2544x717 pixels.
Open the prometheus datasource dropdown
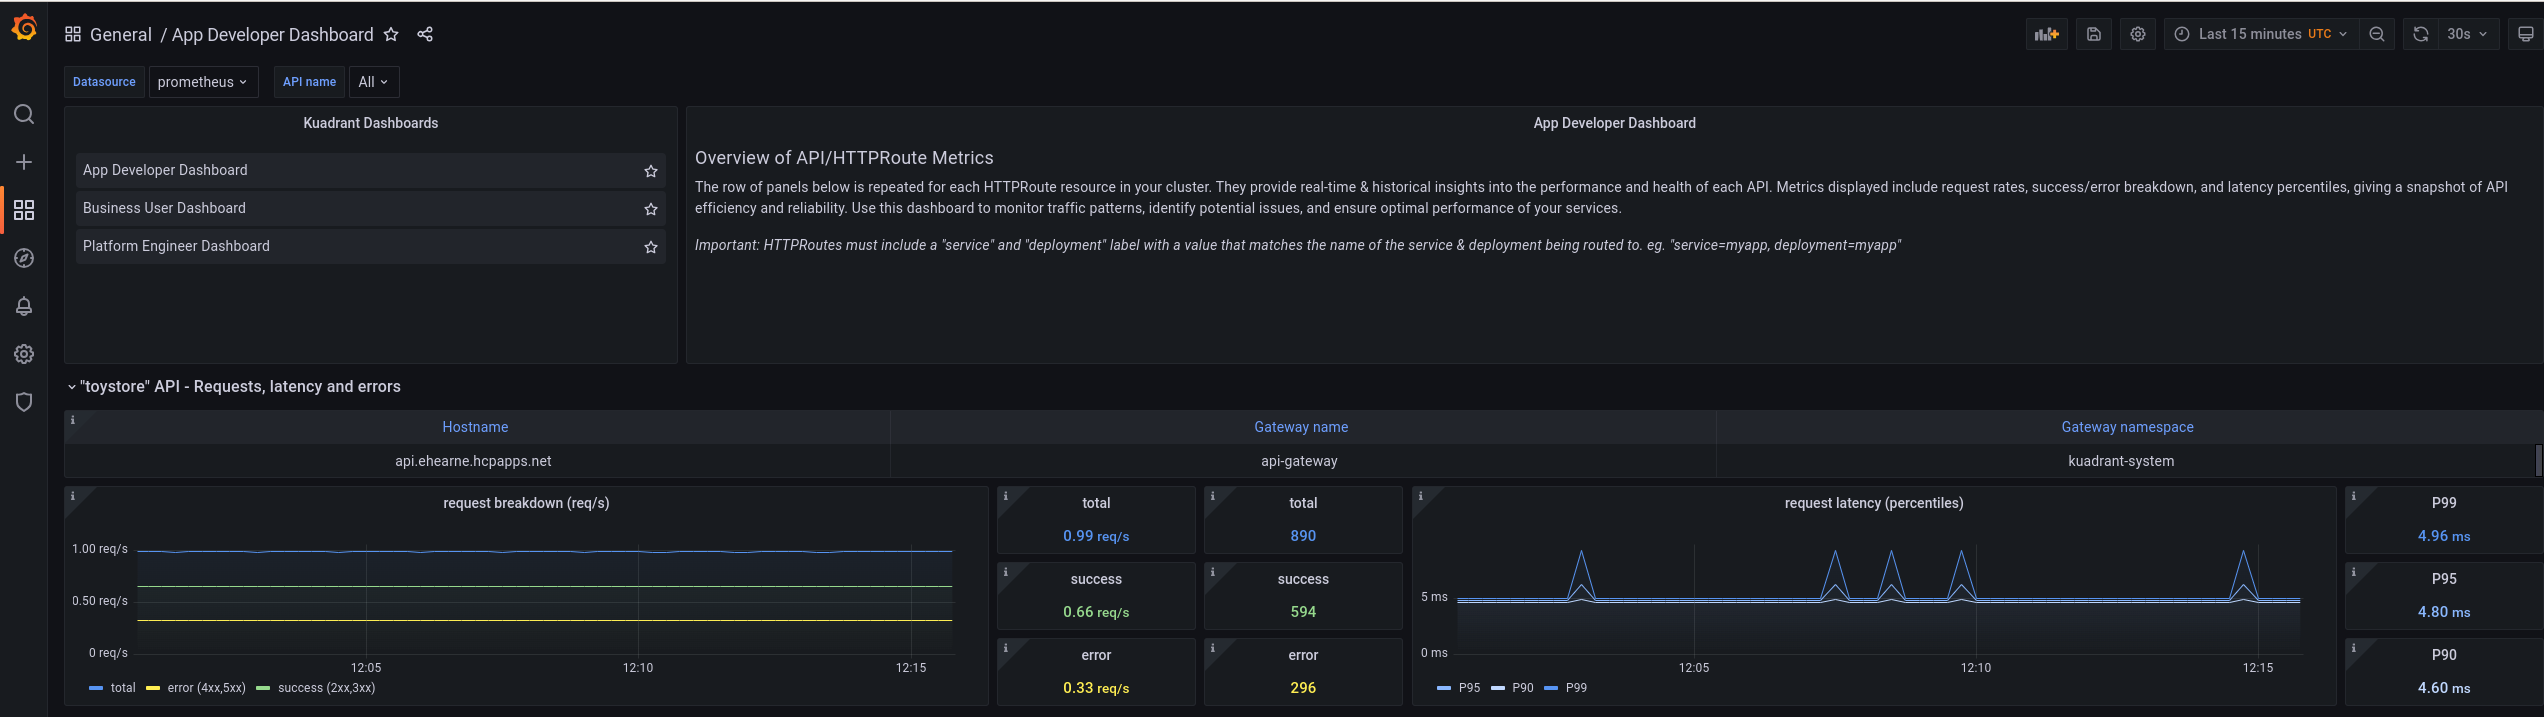coord(203,82)
